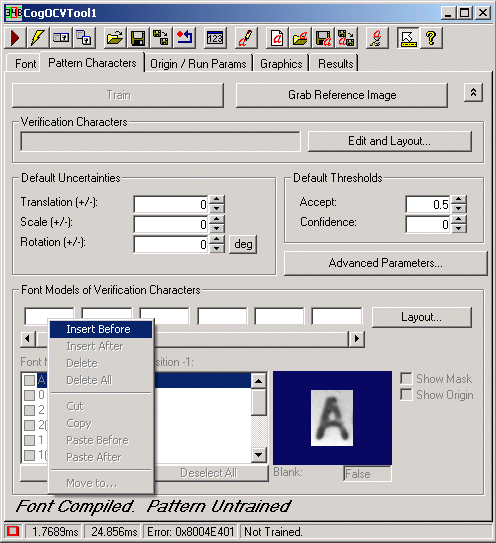Check the box for font model A
496x543 pixels.
(29, 380)
